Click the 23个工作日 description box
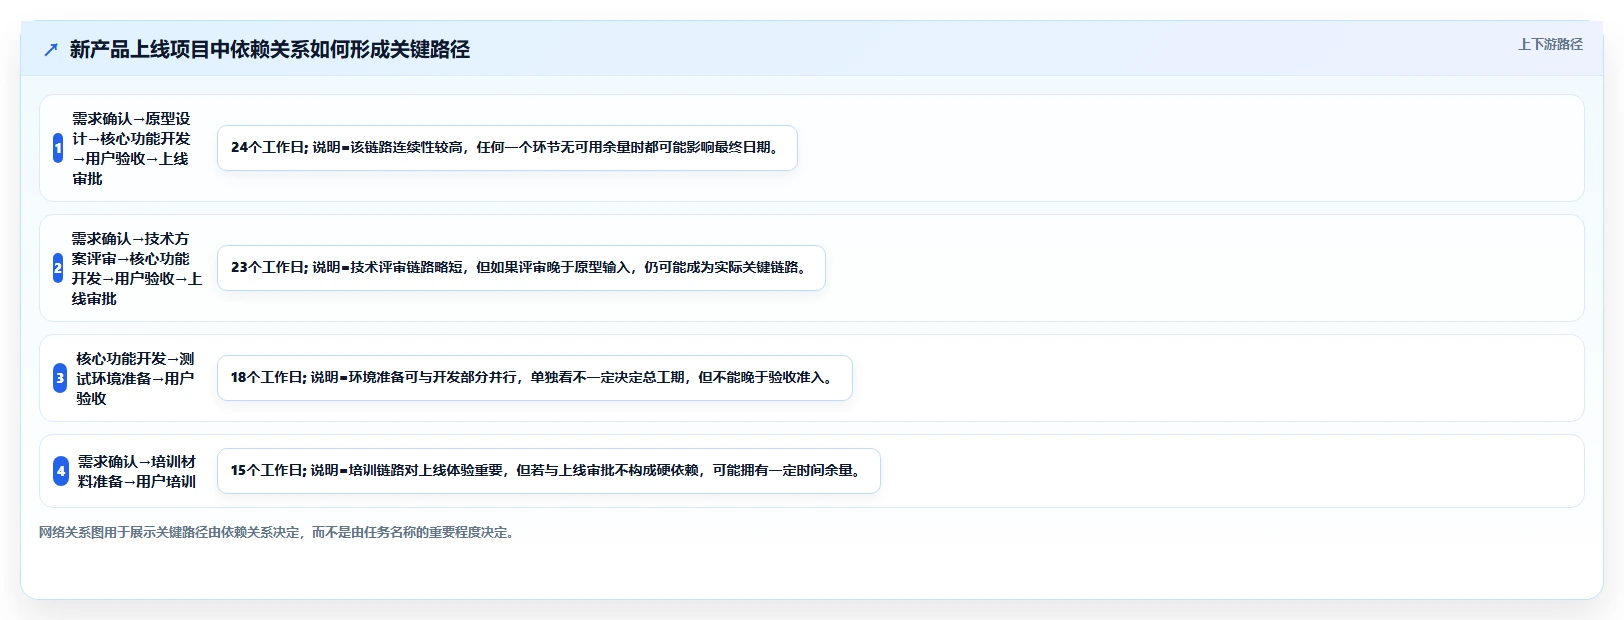Screen dimensions: 1624x620 521,268
